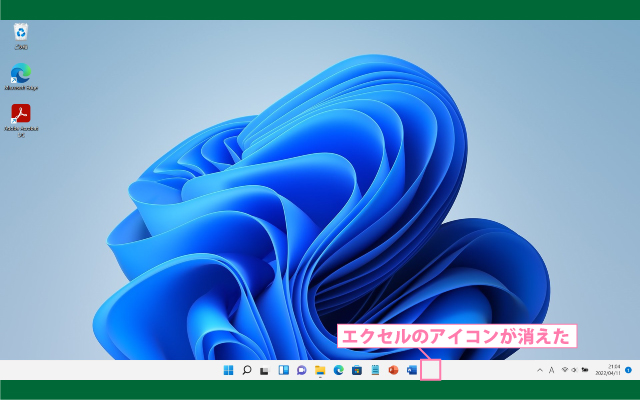Select the Microsoft Edge desktop shortcut

pyautogui.click(x=21, y=77)
